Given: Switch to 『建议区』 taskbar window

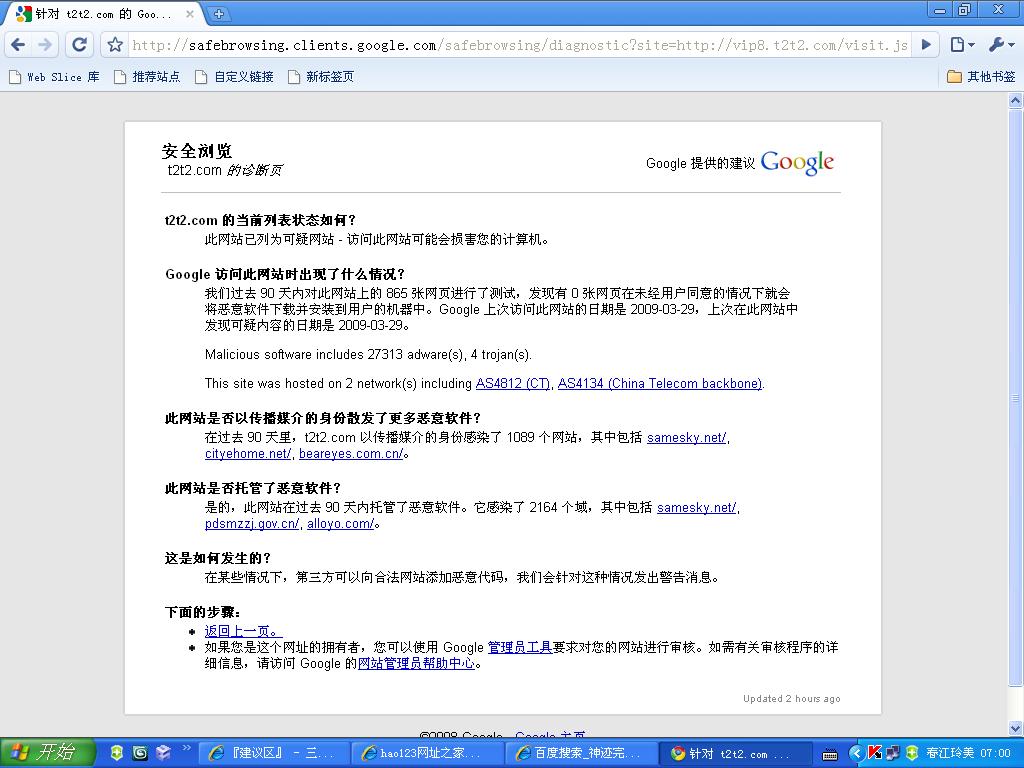Looking at the screenshot, I should click(x=273, y=754).
